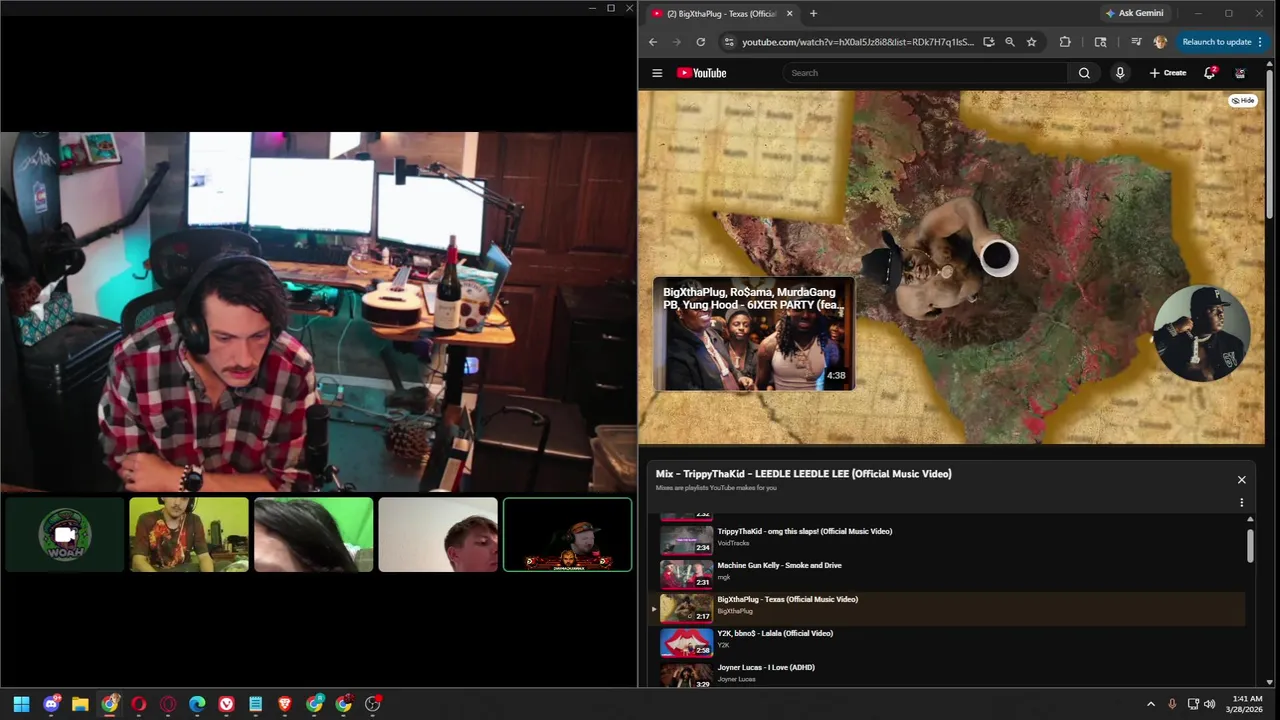1280x720 pixels.
Task: Select the blond participant tile
Action: pos(438,535)
